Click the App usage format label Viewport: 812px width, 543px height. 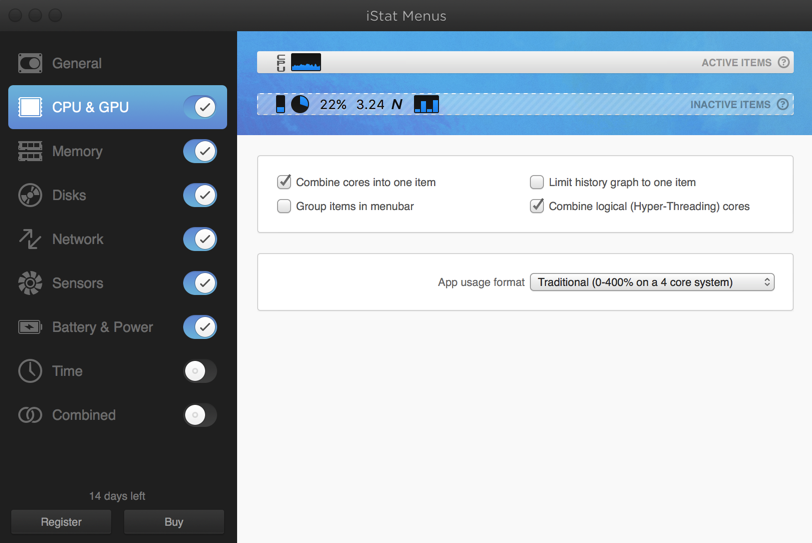[481, 282]
